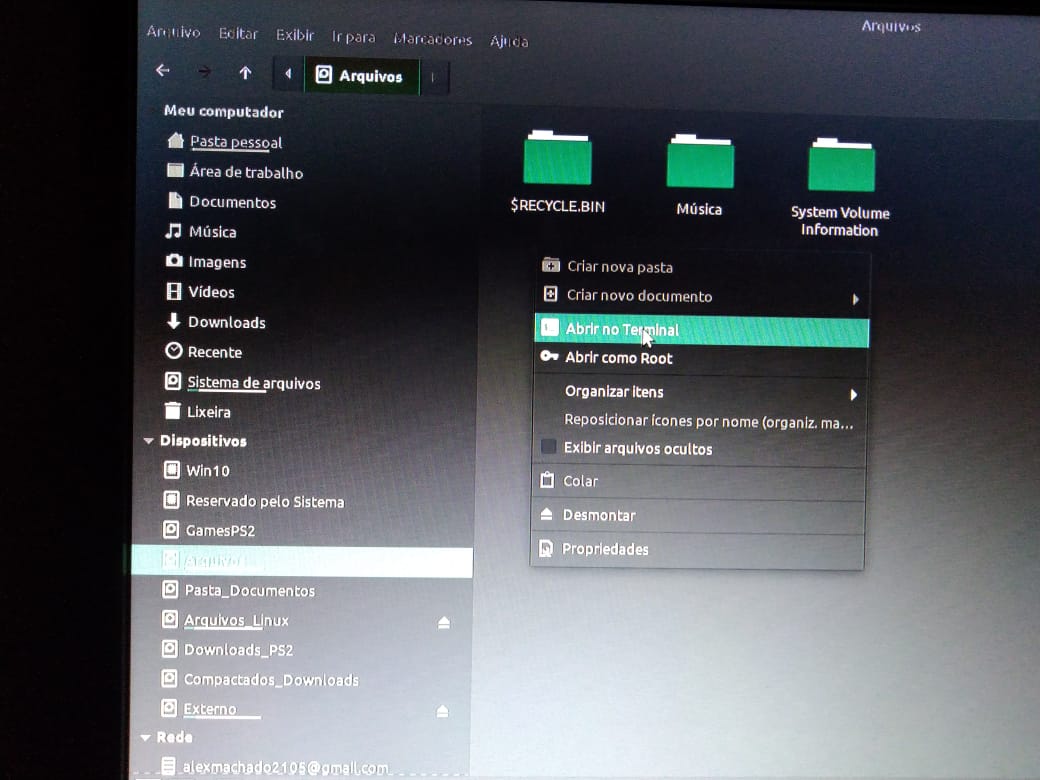Open Imagens in the sidebar
Screen dimensions: 1040x780
click(x=206, y=261)
